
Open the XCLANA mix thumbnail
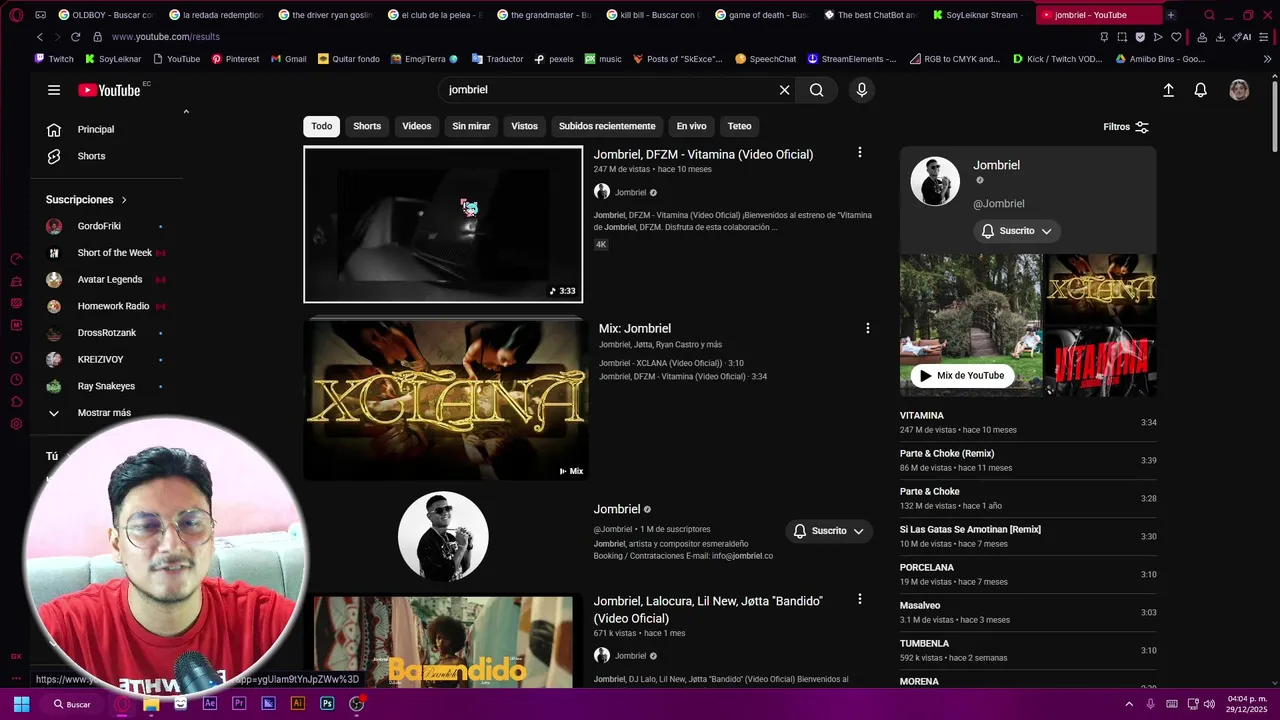pyautogui.click(x=446, y=400)
